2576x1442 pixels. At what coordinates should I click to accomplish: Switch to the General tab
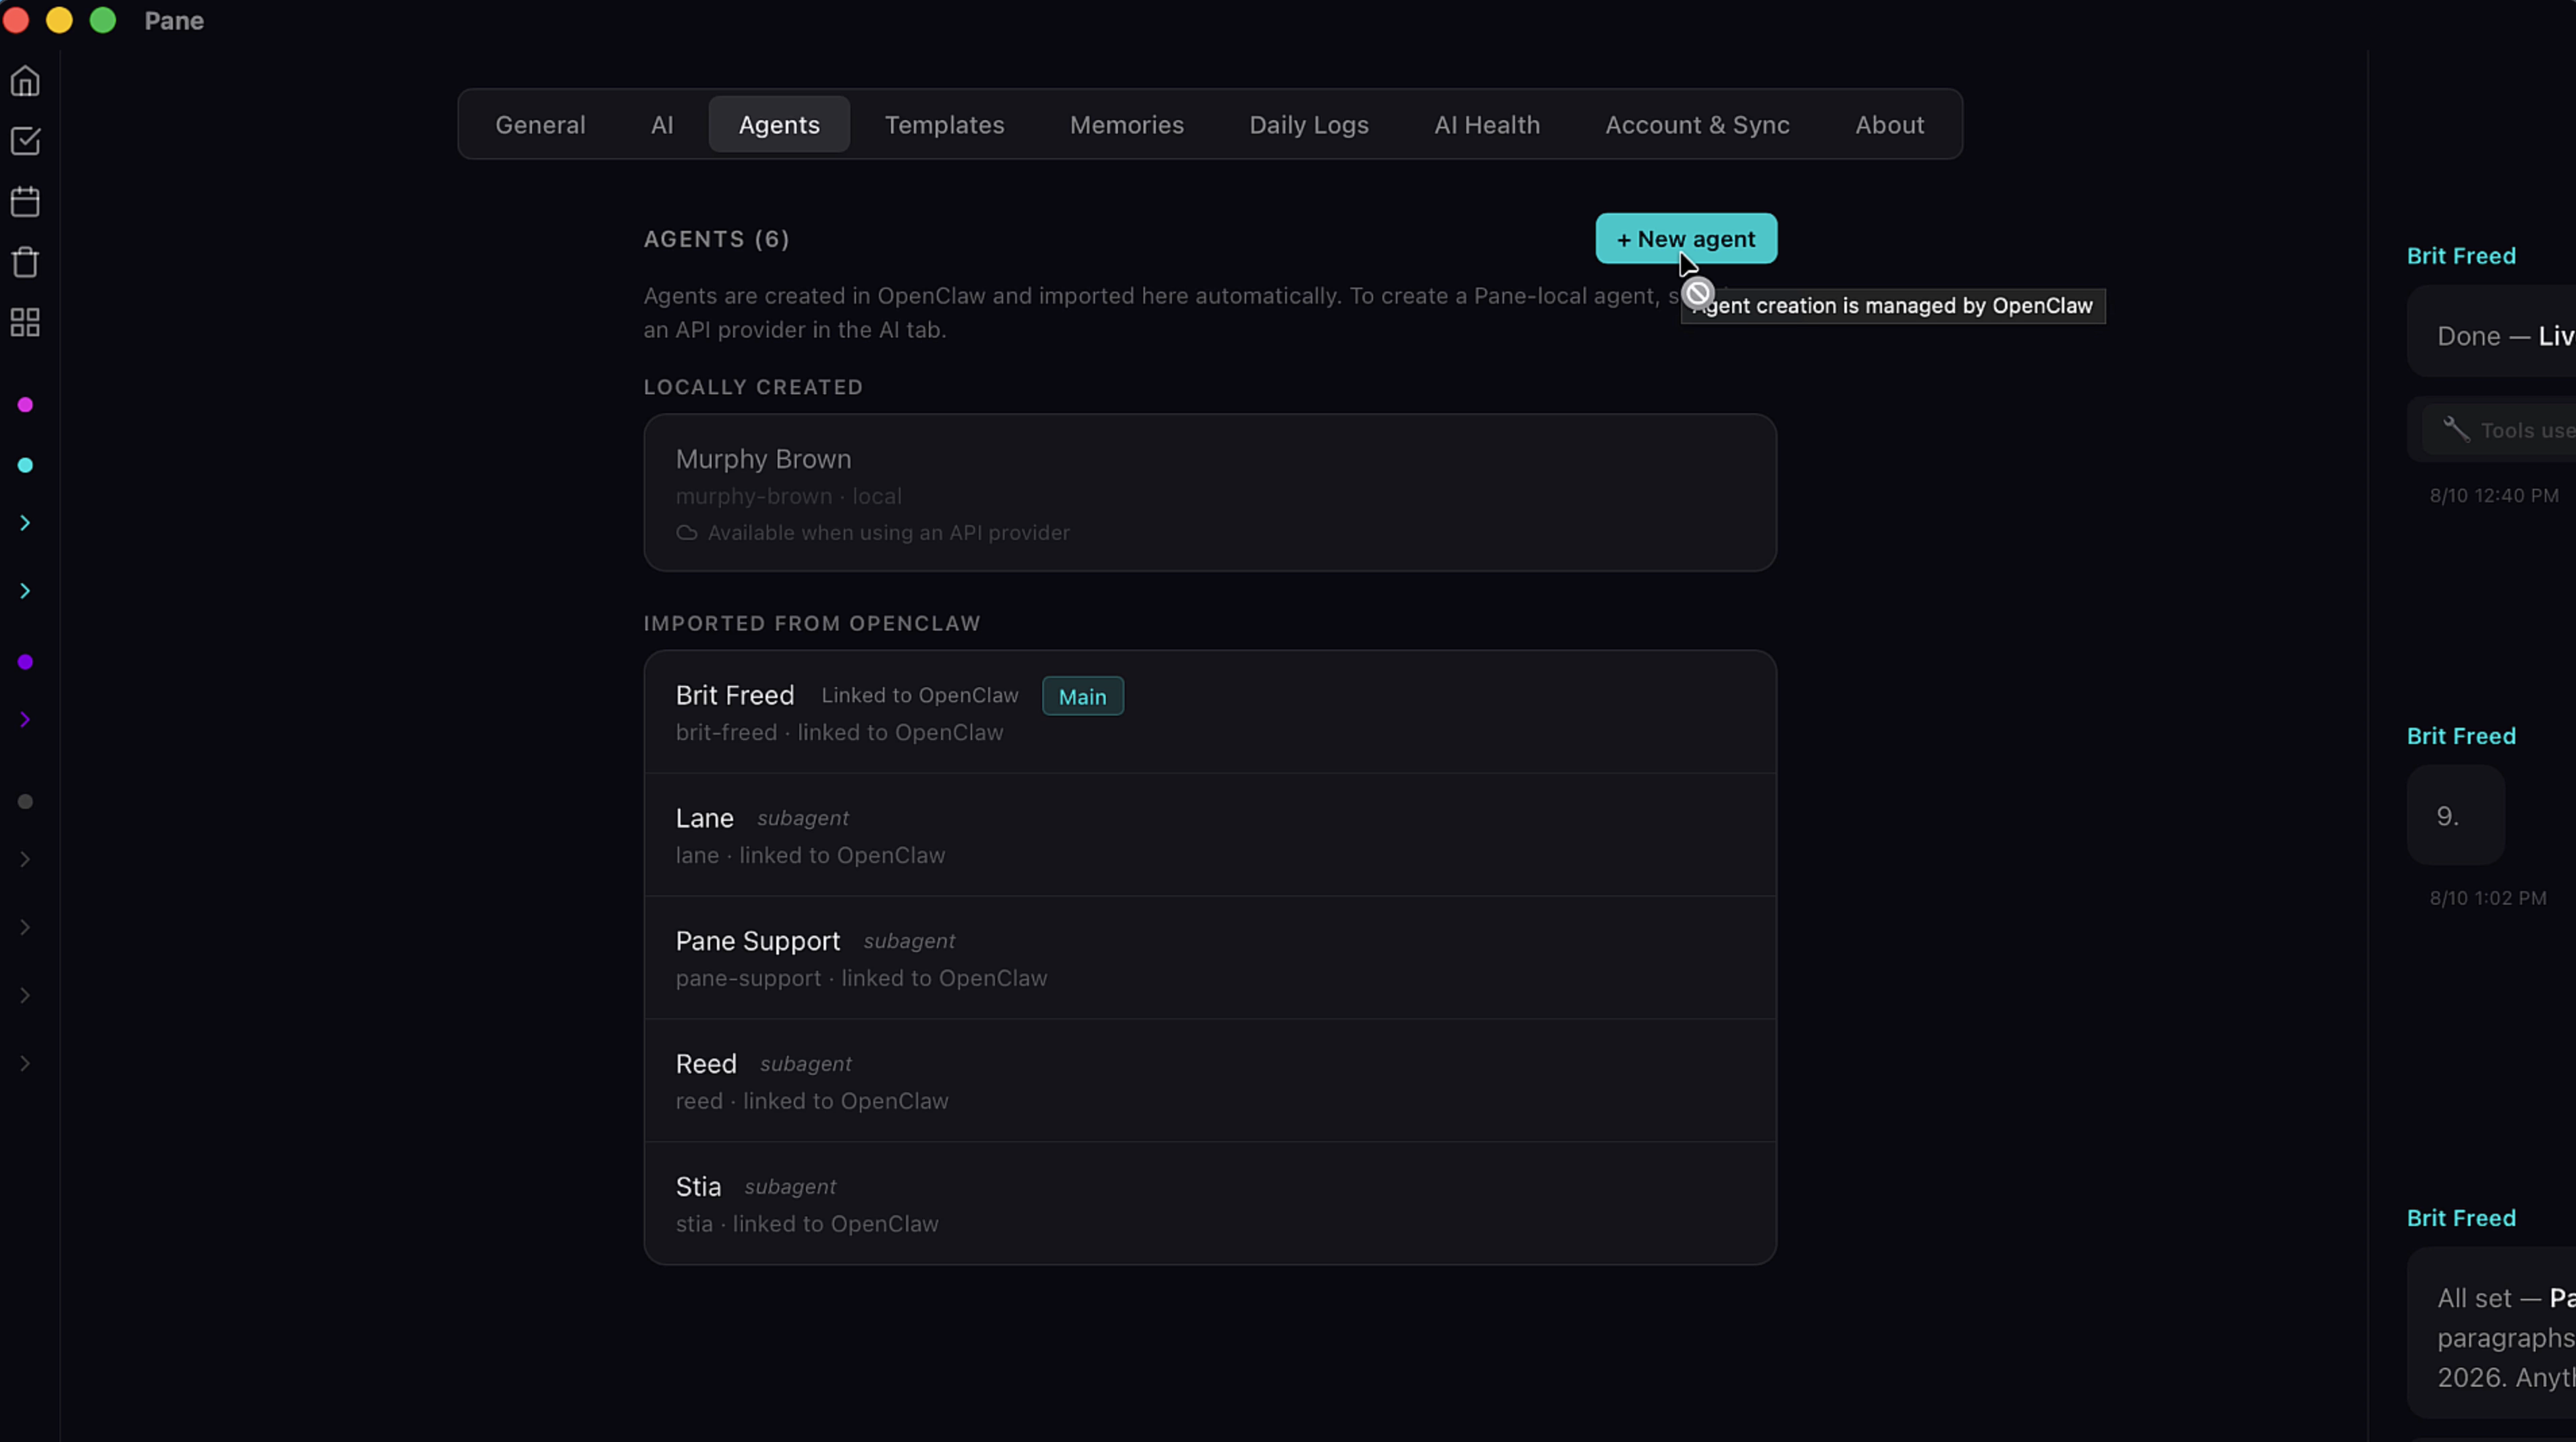[x=540, y=124]
